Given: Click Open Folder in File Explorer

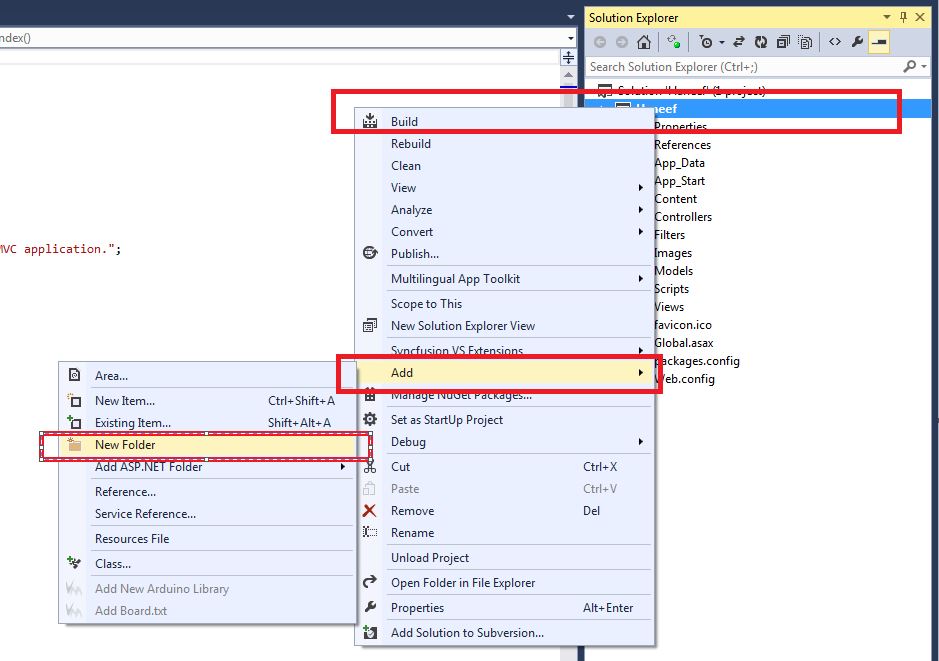Looking at the screenshot, I should [504, 583].
